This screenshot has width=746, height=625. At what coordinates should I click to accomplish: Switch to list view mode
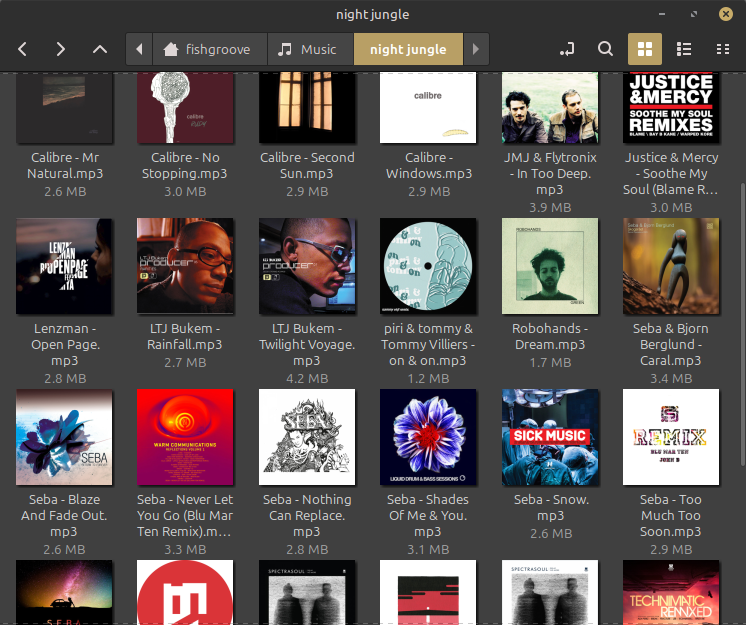pos(684,49)
